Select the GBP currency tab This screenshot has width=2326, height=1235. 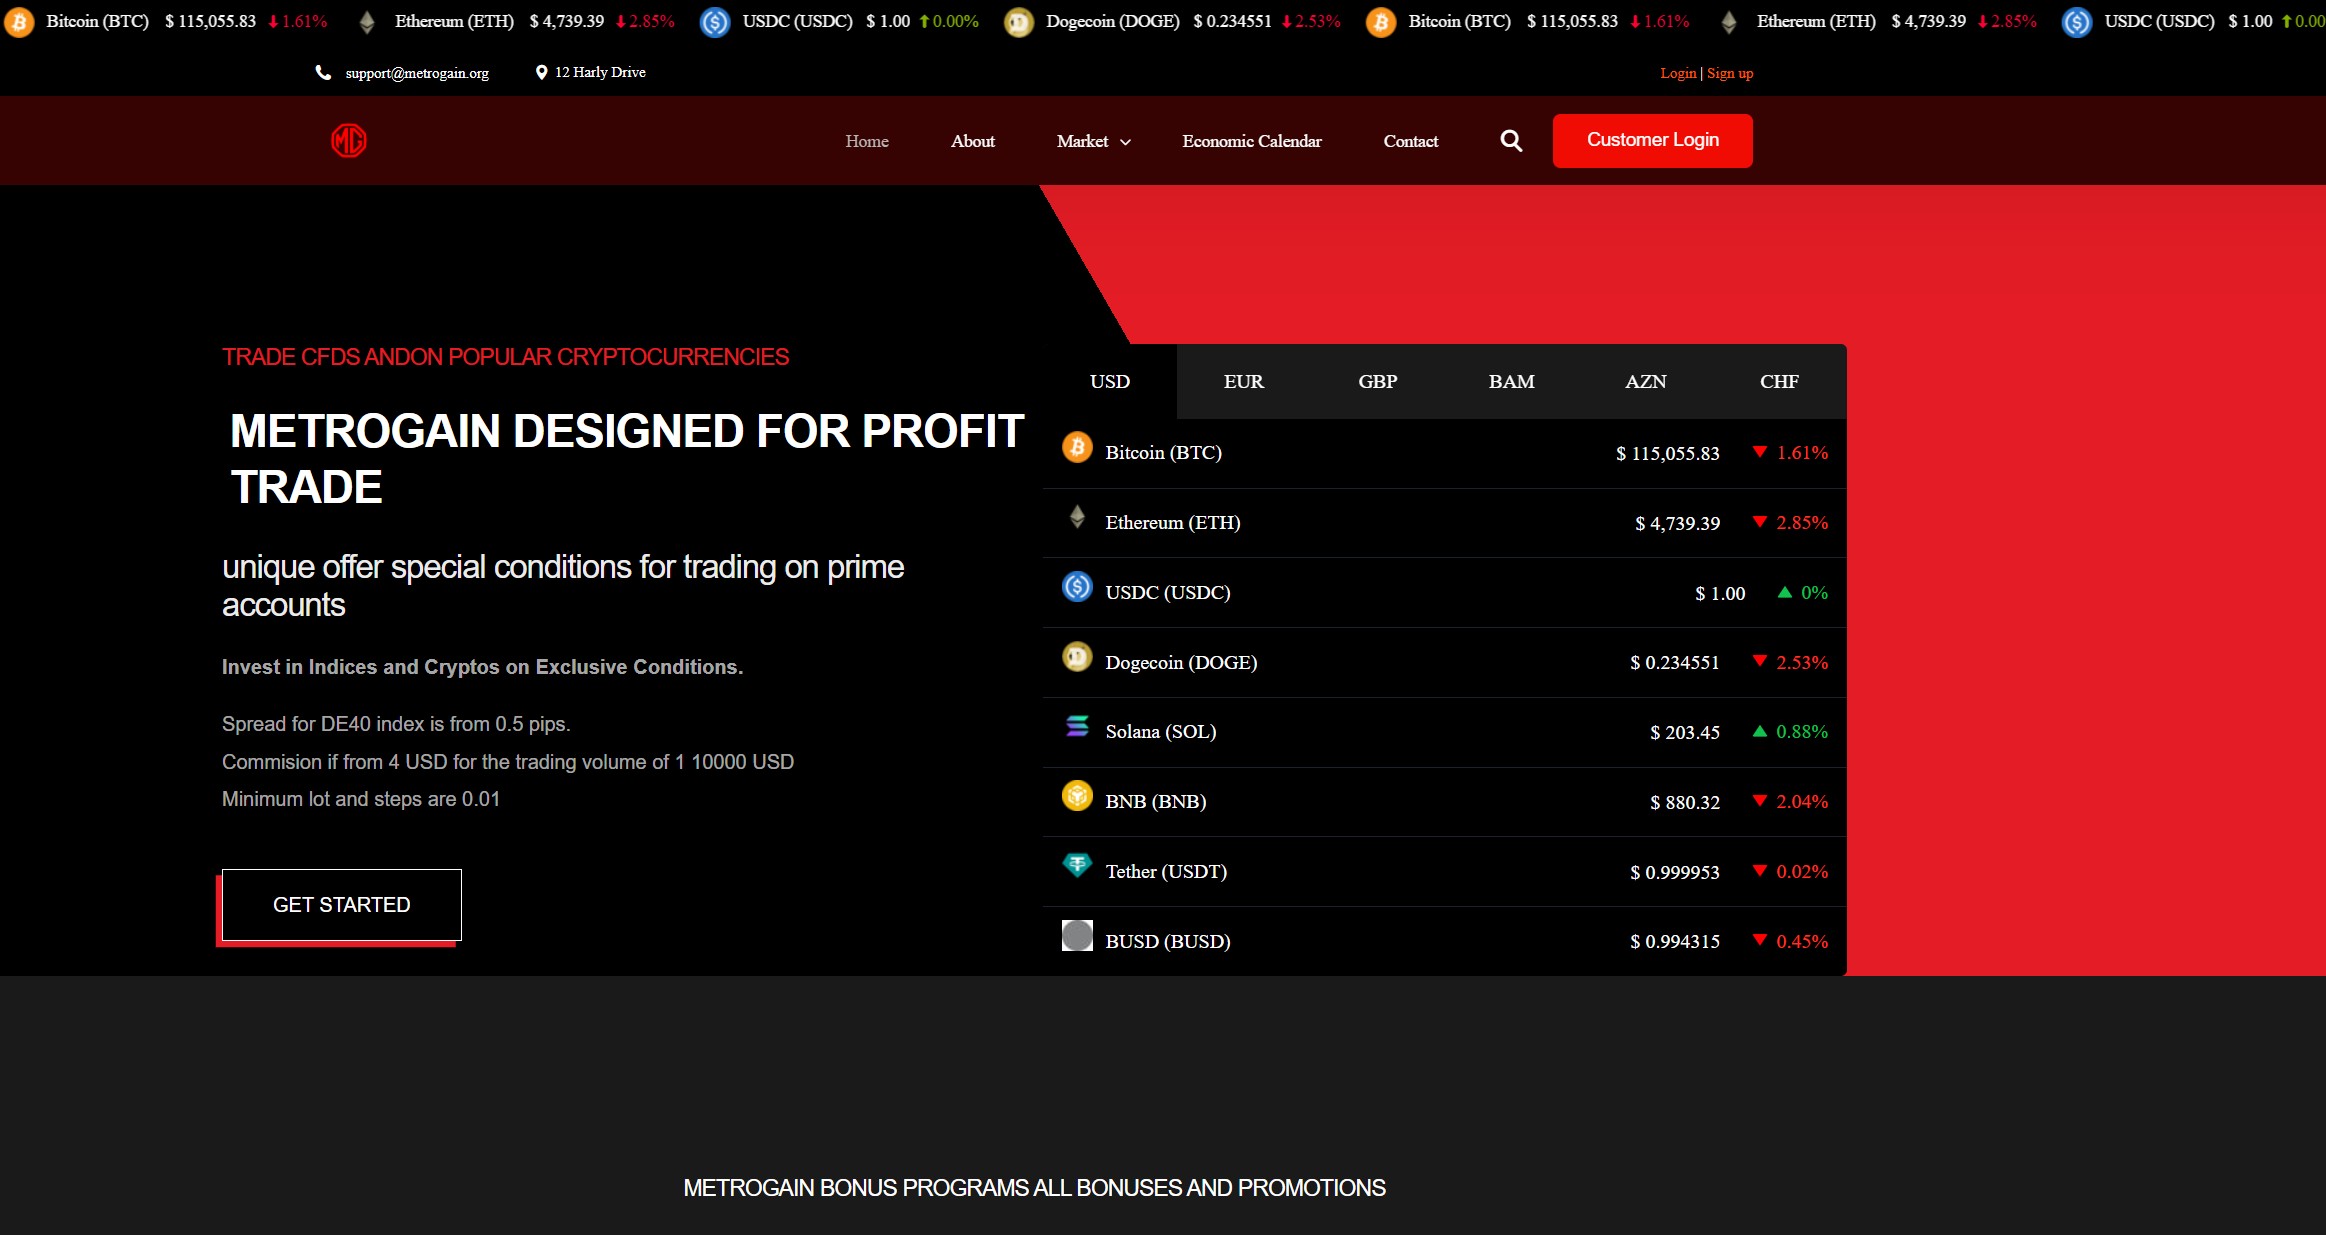coord(1377,382)
